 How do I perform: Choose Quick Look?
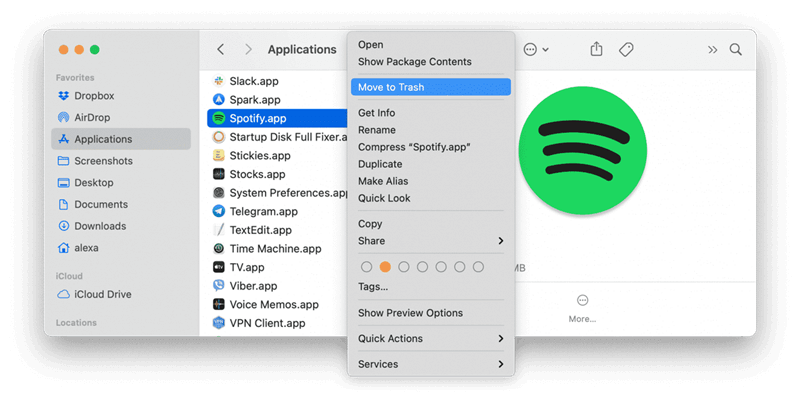pos(431,198)
